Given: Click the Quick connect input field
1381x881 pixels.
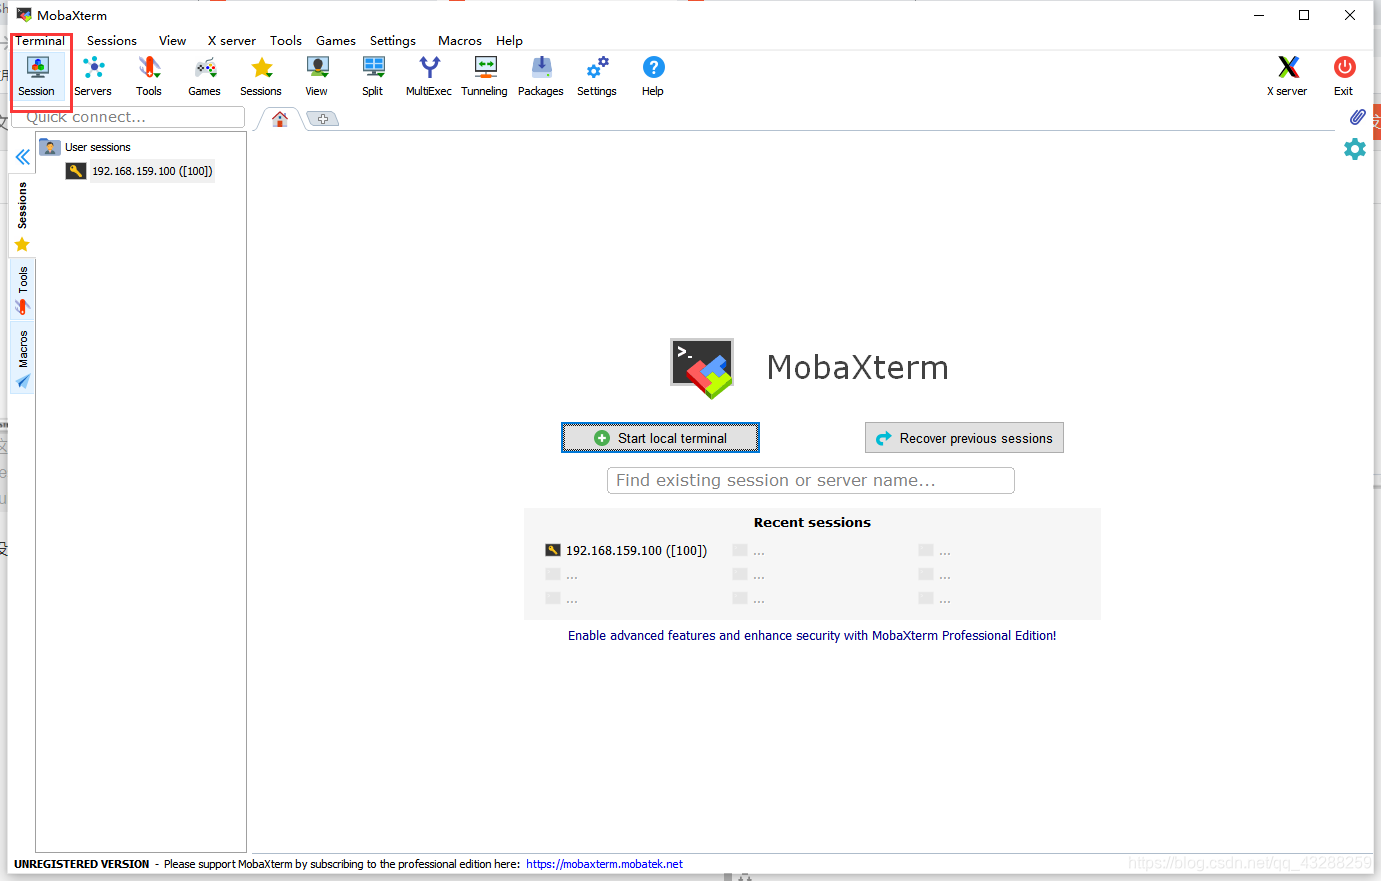Looking at the screenshot, I should pyautogui.click(x=128, y=117).
